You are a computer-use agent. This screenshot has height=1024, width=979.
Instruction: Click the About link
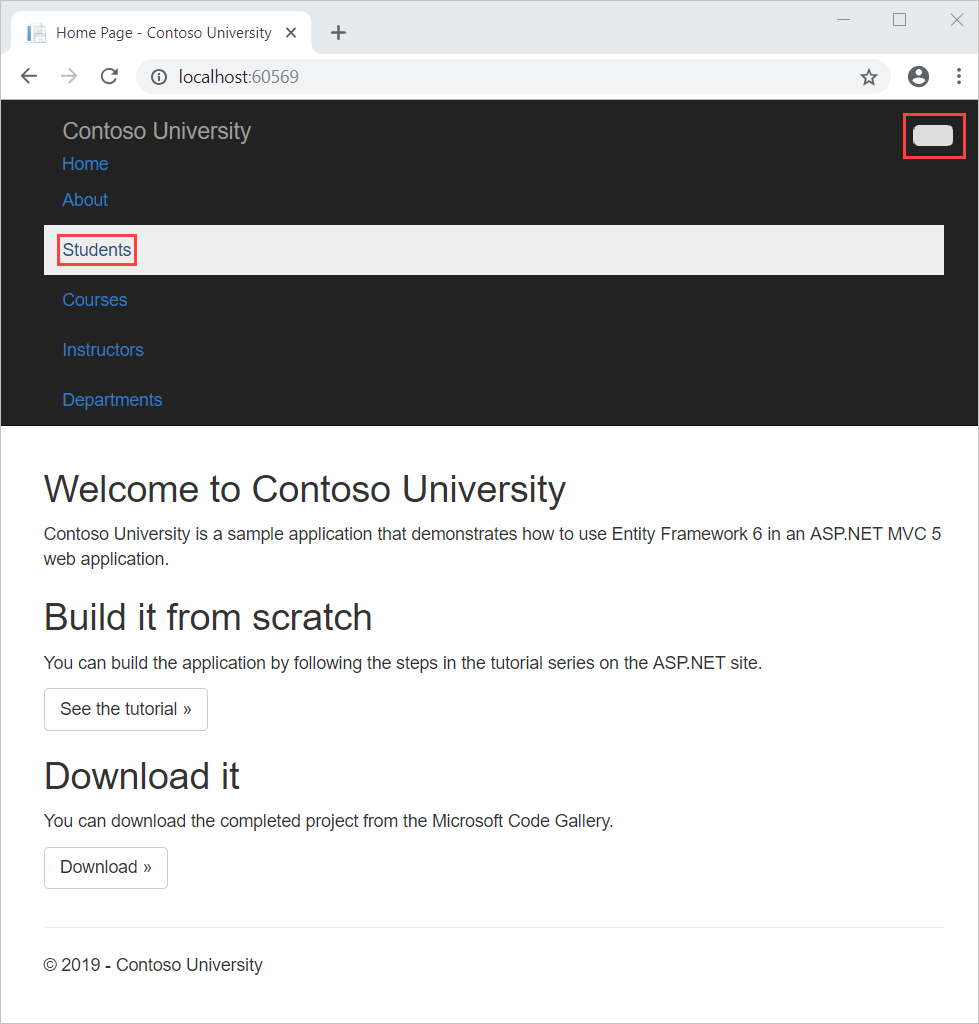coord(84,199)
